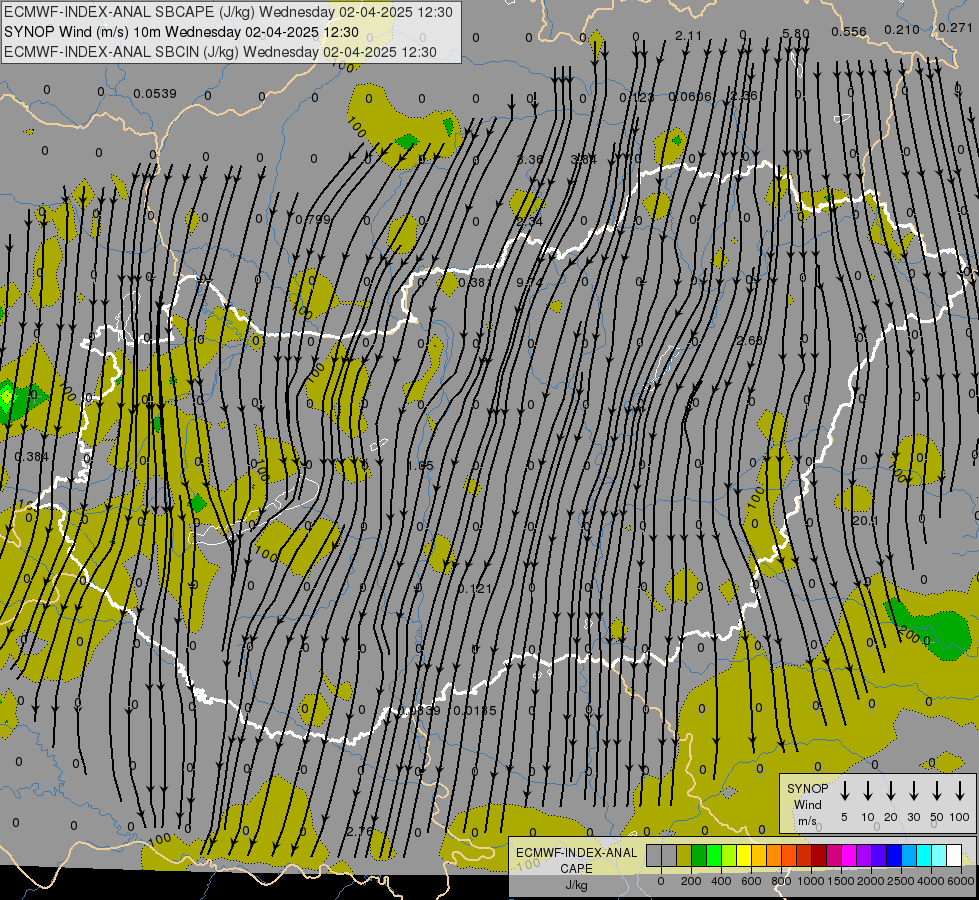This screenshot has height=900, width=979.
Task: Click the 2500 tick label in CAPE legend
Action: coord(901,881)
